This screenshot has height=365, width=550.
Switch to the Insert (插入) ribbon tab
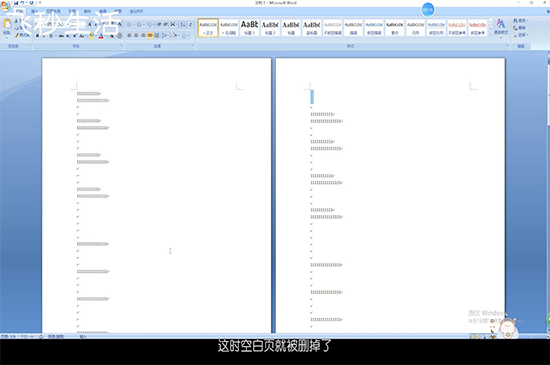34,12
